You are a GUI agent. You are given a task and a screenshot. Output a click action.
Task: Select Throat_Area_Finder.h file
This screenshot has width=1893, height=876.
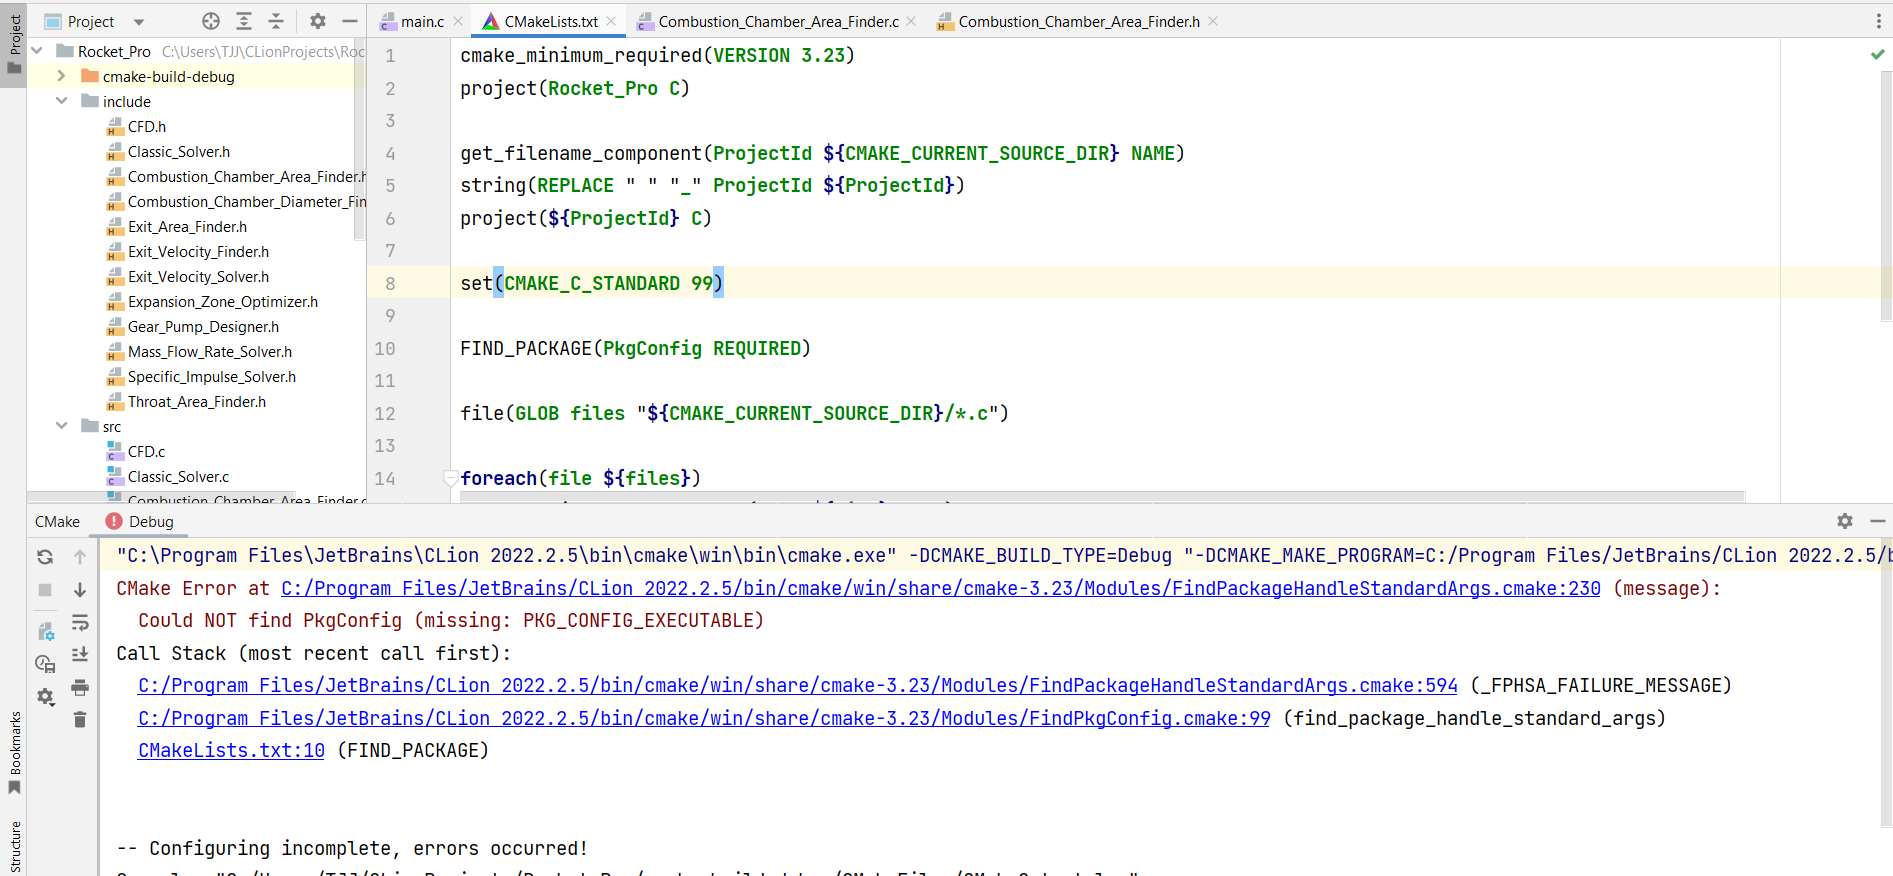pos(197,401)
